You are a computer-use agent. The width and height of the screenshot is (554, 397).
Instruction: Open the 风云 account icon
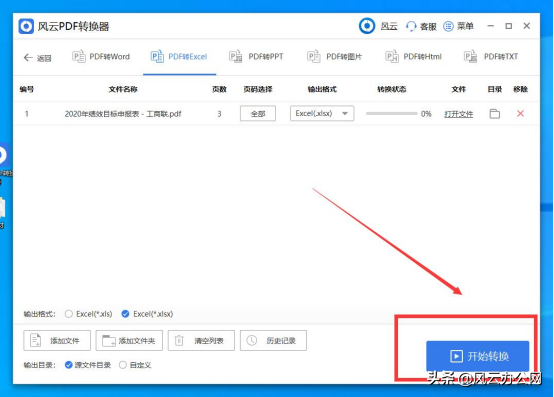point(367,26)
